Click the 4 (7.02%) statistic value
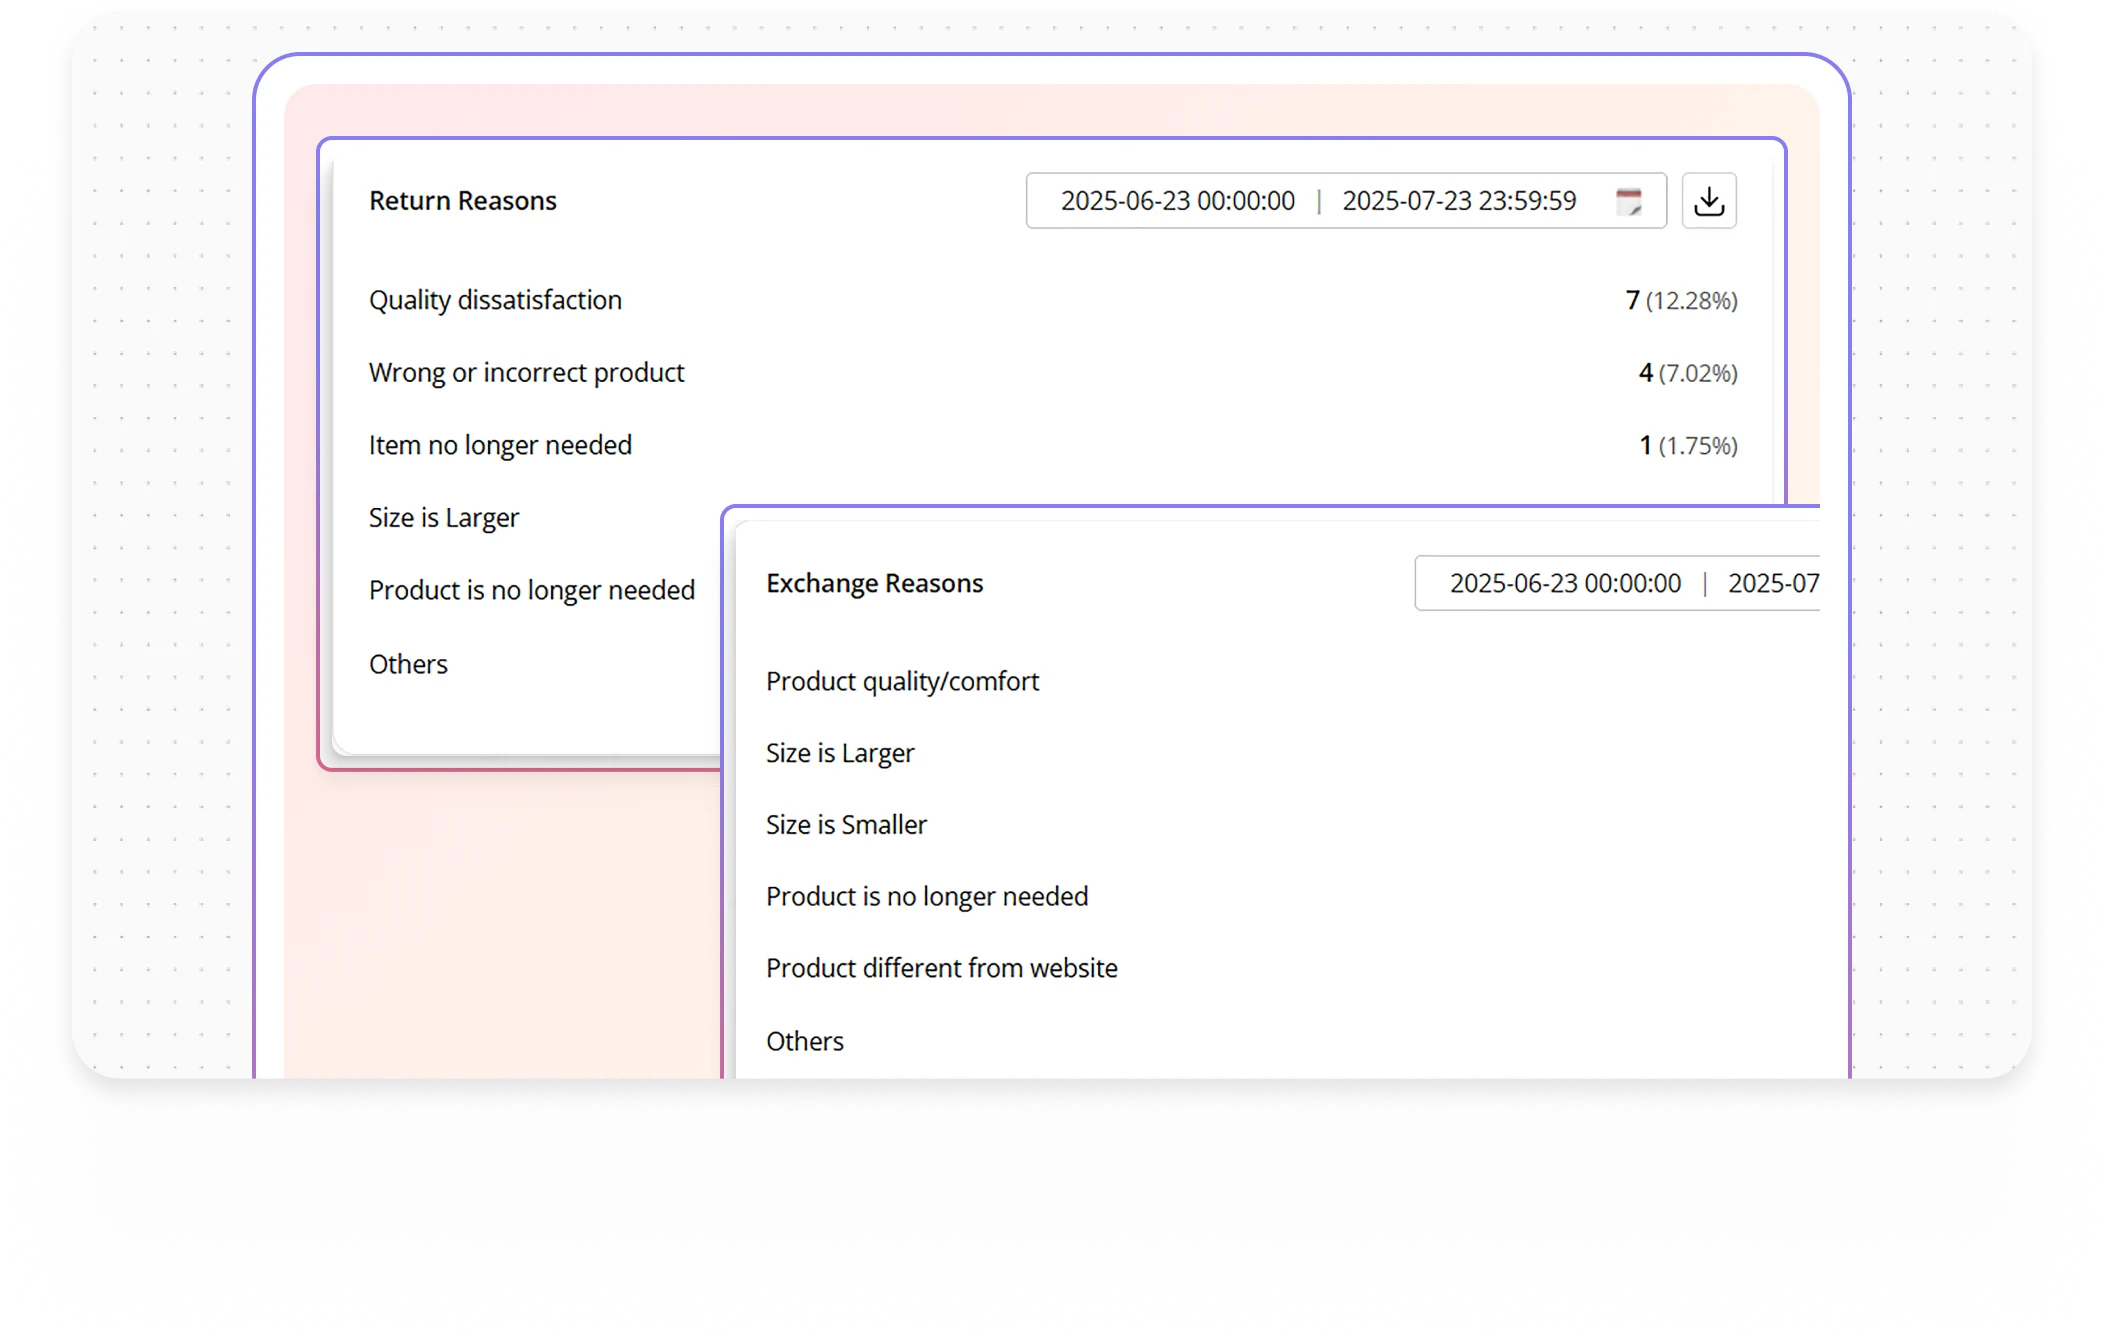The image size is (2104, 1335). click(1688, 372)
